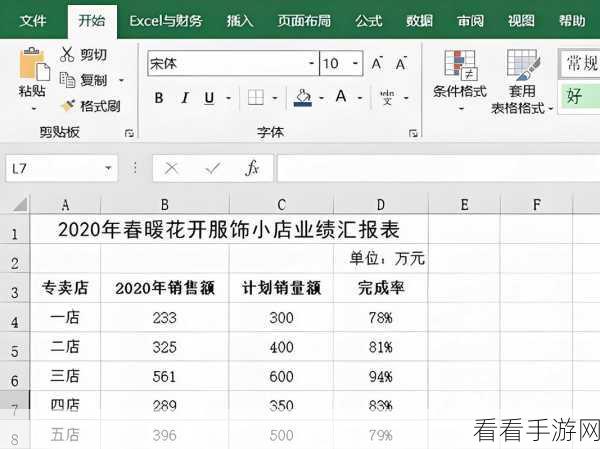Select cell with value 94%
This screenshot has height=449, width=600.
(x=381, y=377)
